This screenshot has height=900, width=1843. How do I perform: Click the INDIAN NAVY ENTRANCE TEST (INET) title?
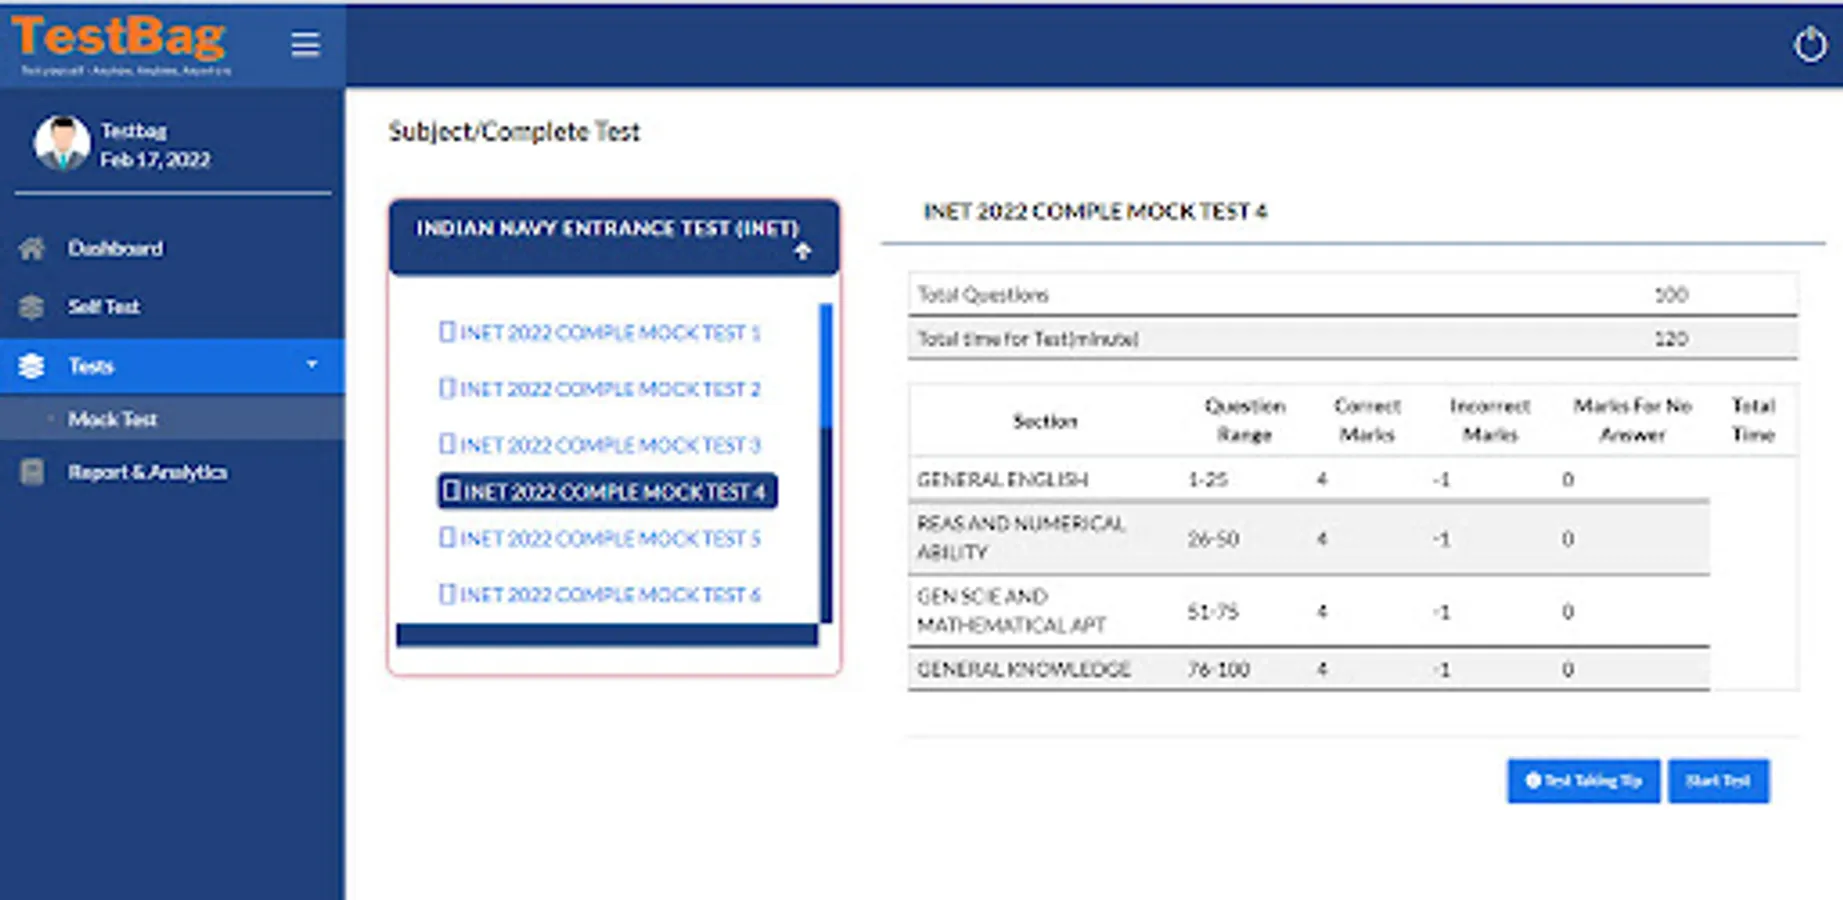coord(607,228)
